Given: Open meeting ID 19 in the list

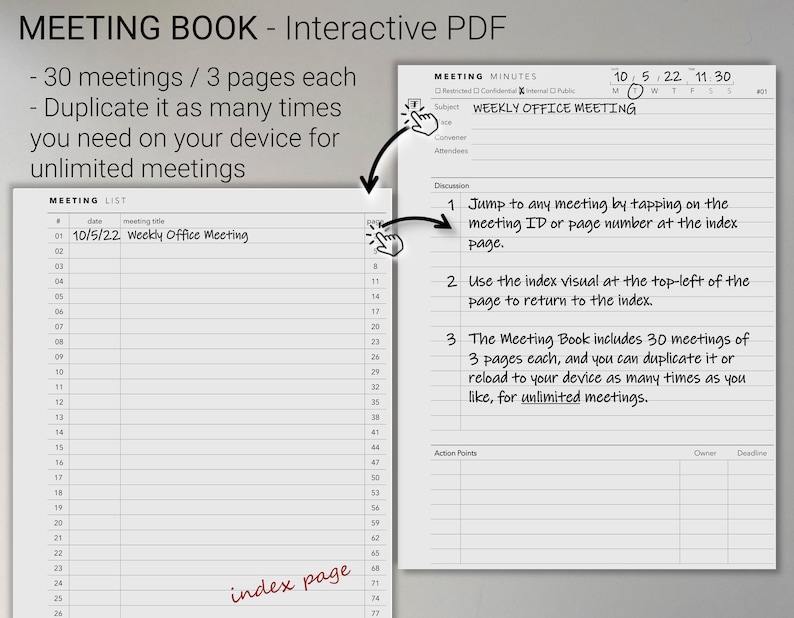Looking at the screenshot, I should point(58,508).
